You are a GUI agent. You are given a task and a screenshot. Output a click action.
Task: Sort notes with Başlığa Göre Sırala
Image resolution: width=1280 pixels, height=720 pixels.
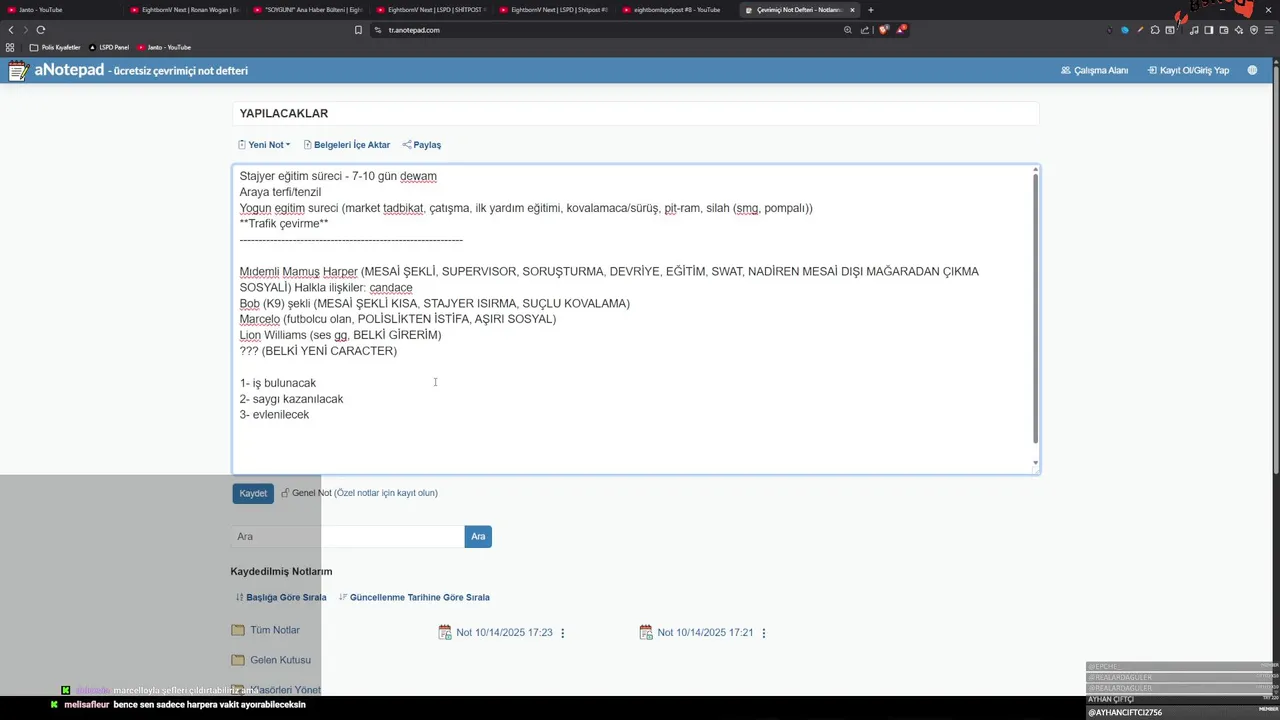pos(281,597)
